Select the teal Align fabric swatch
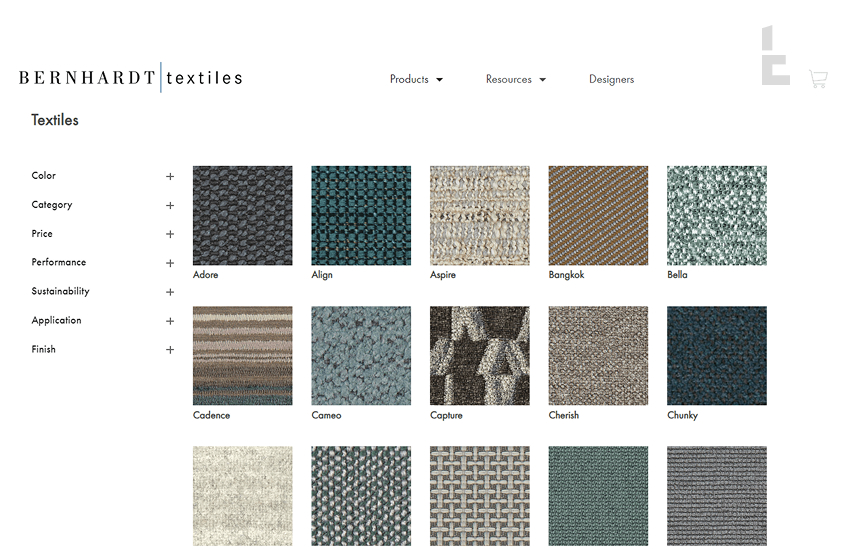 (x=361, y=215)
